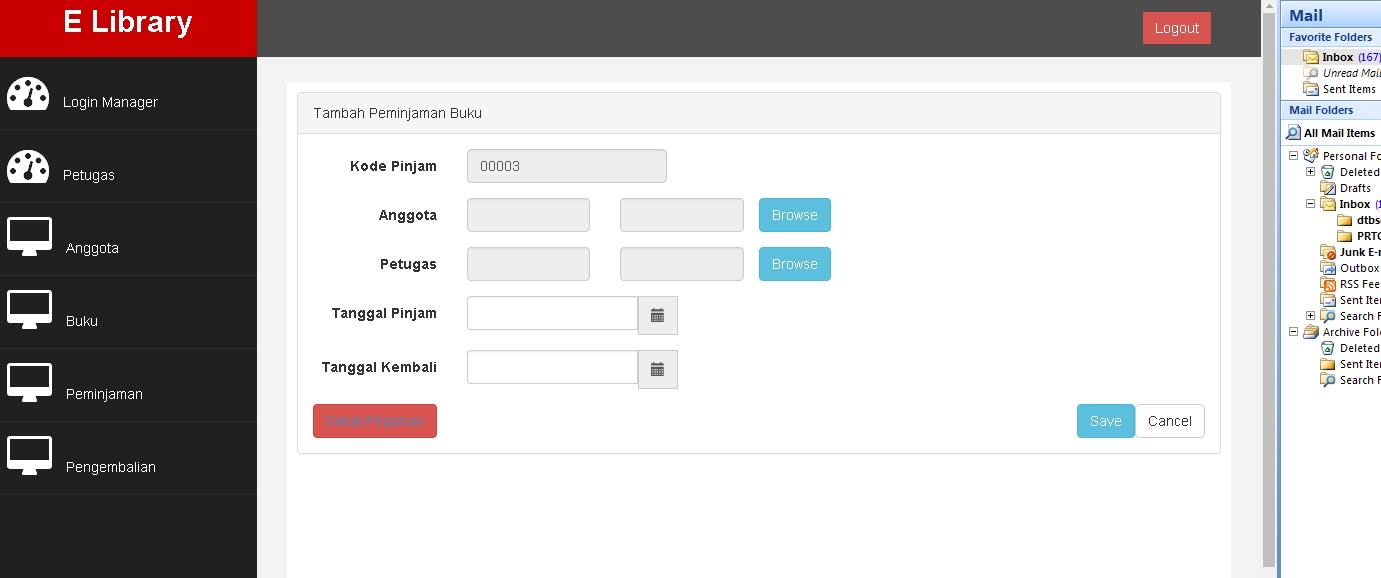Browse for an Anggota member
This screenshot has width=1381, height=578.
(795, 215)
